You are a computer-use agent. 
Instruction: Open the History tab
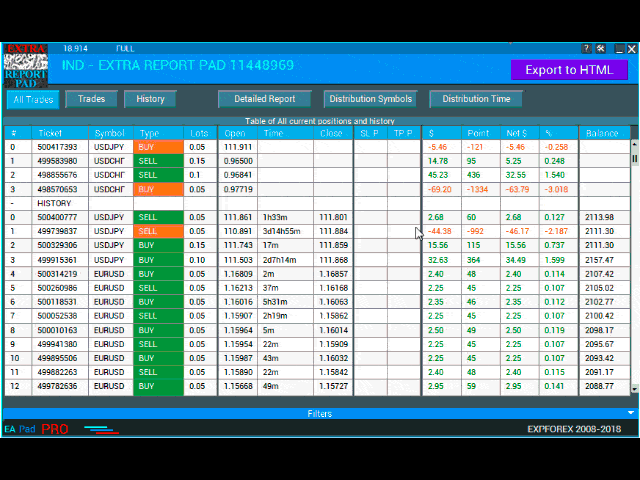click(x=150, y=99)
